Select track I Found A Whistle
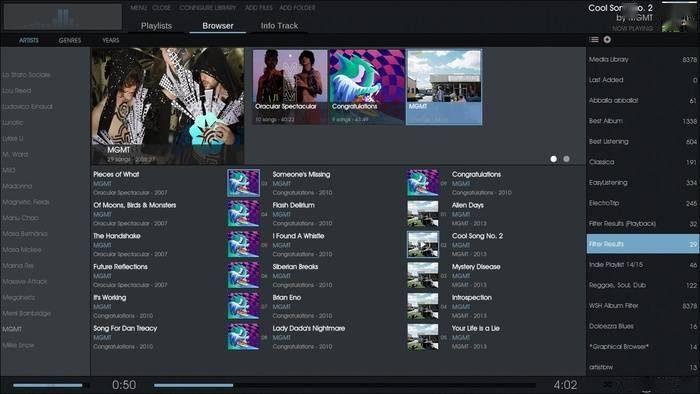Screen dimensions: 700x394 [298, 236]
